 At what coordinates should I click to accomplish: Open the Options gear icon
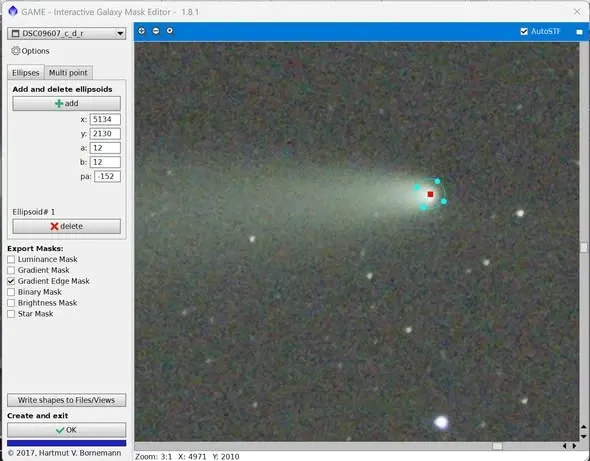click(15, 51)
